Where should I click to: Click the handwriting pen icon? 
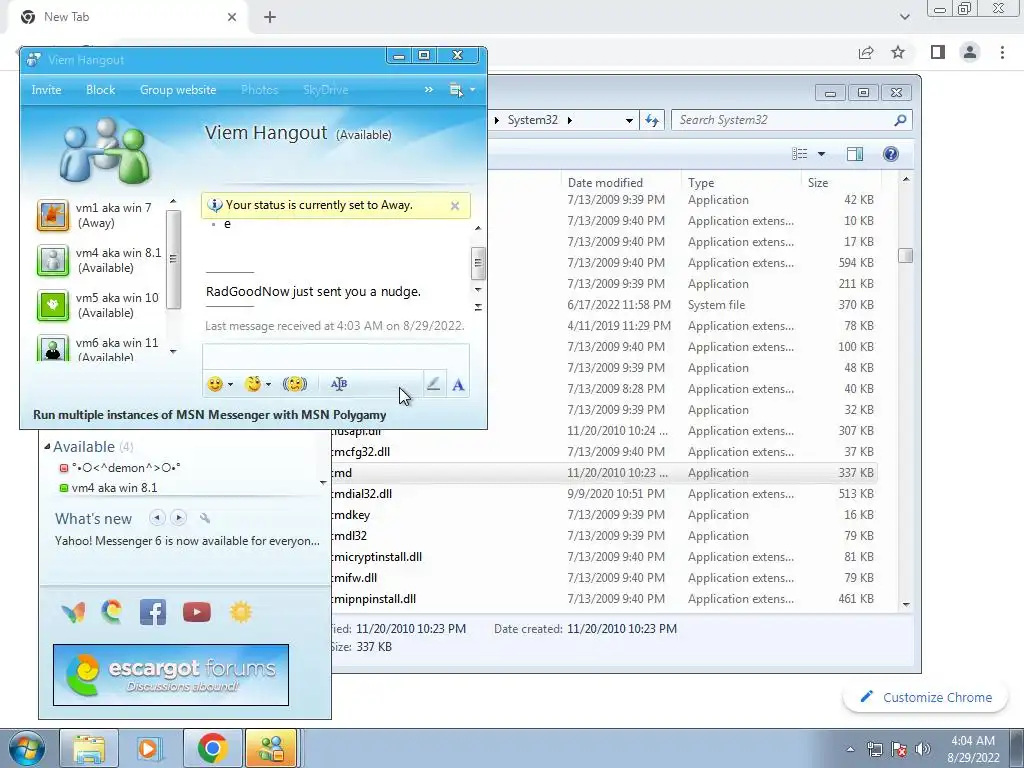[x=433, y=384]
